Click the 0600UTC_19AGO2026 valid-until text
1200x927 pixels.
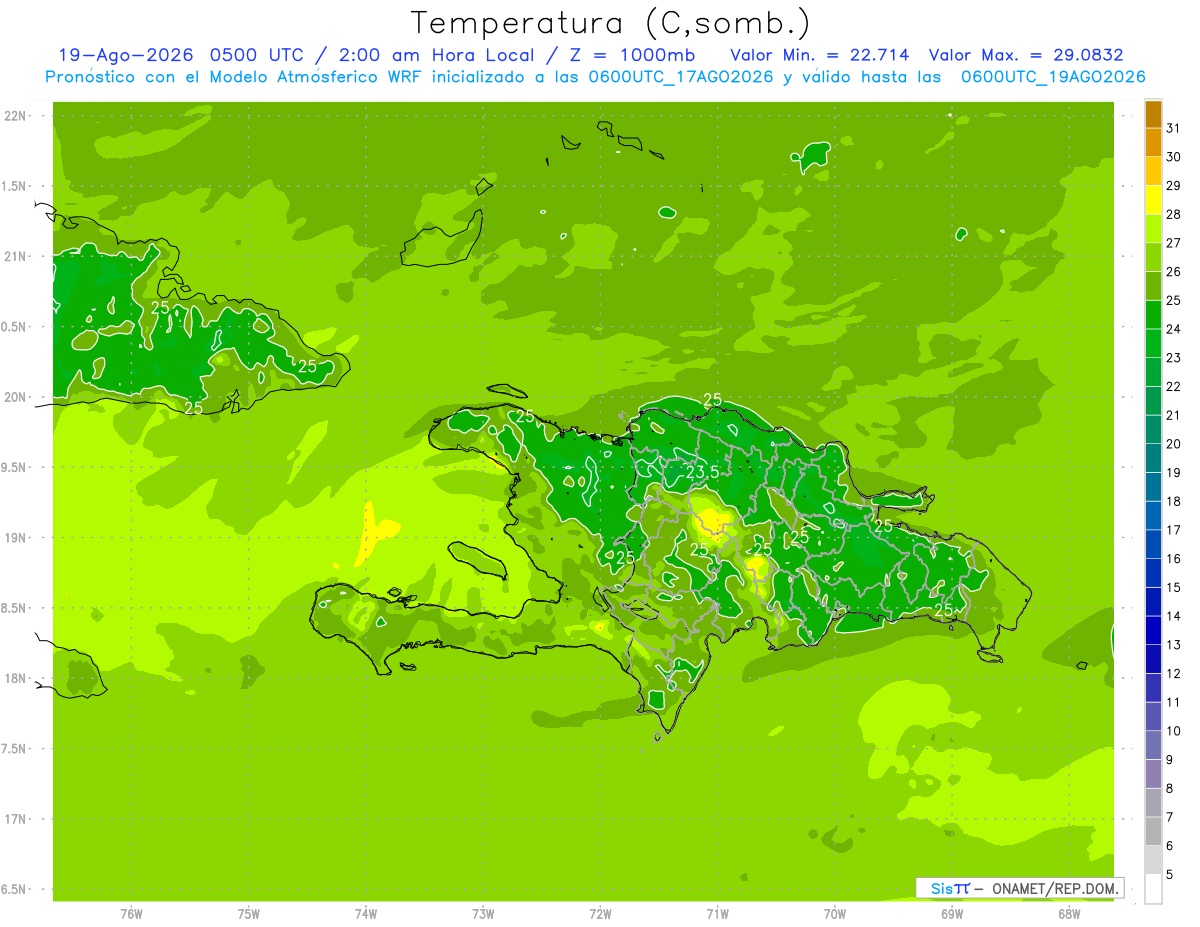[1053, 77]
